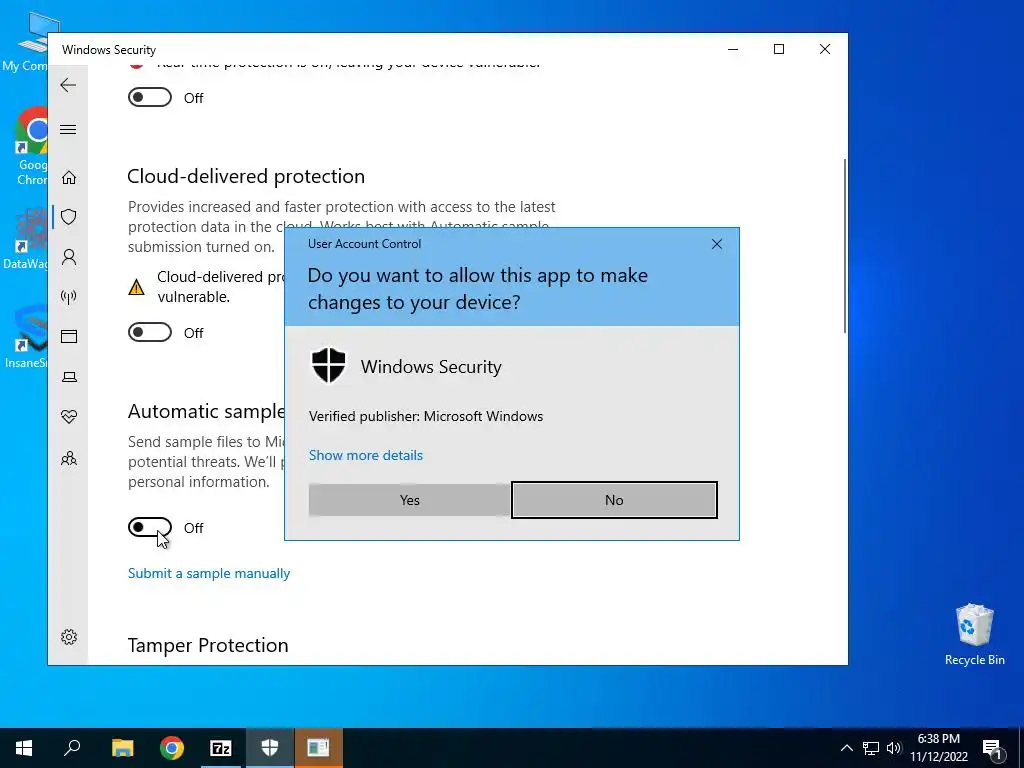
Task: Select Virus & threat protection shield icon
Action: click(x=69, y=217)
